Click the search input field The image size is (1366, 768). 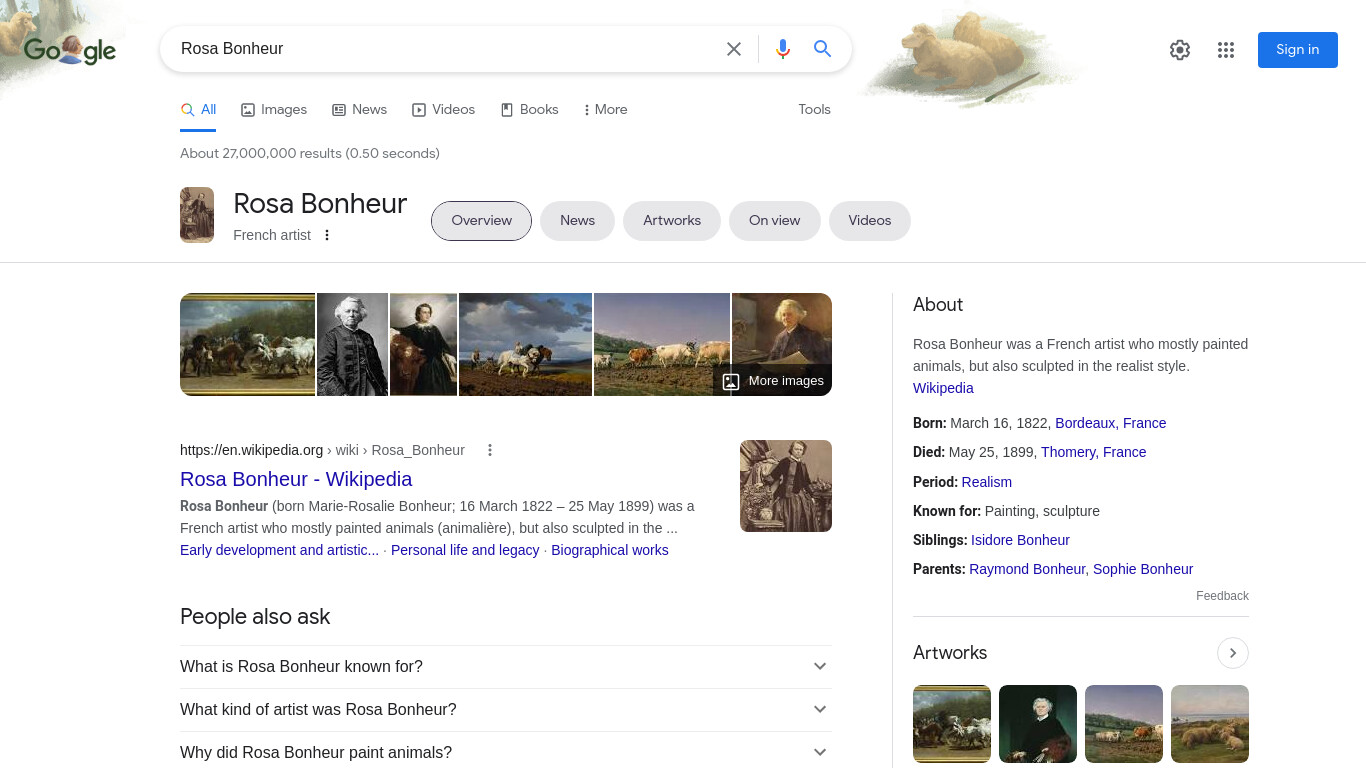point(445,49)
